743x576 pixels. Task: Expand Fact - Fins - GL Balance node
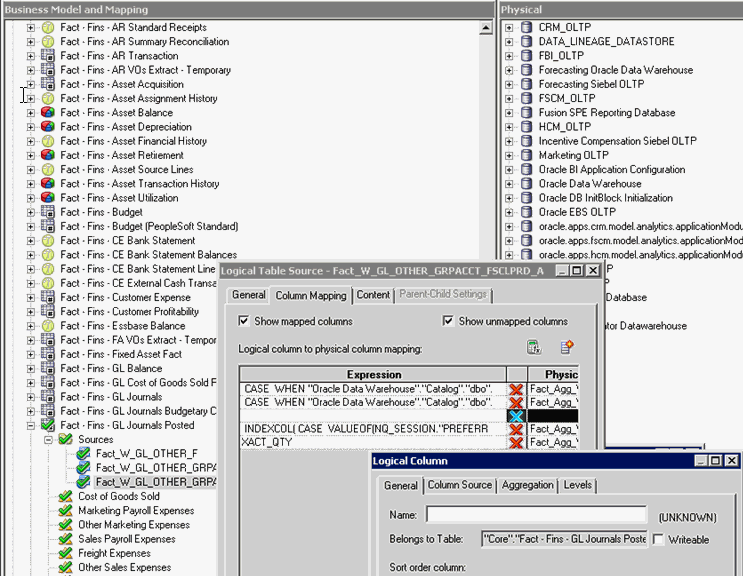(31, 369)
